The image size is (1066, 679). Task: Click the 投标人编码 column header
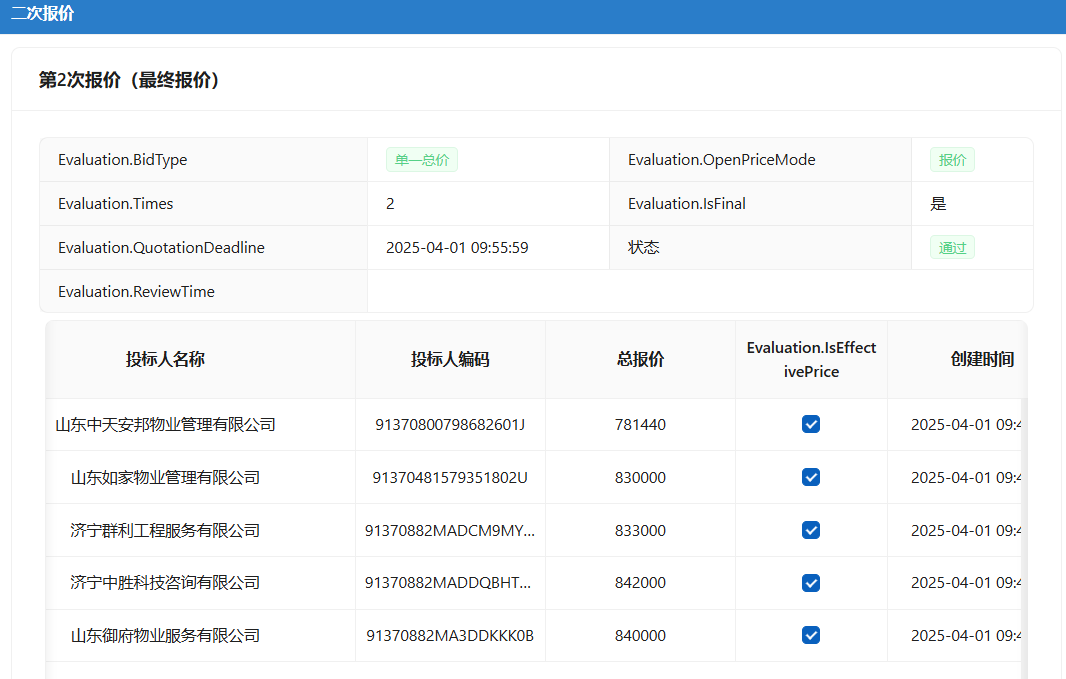pos(450,359)
